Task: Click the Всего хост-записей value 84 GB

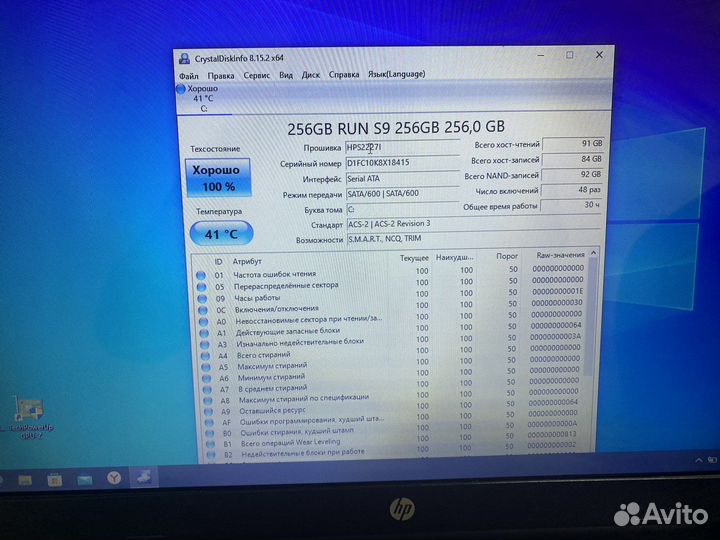Action: (572, 159)
